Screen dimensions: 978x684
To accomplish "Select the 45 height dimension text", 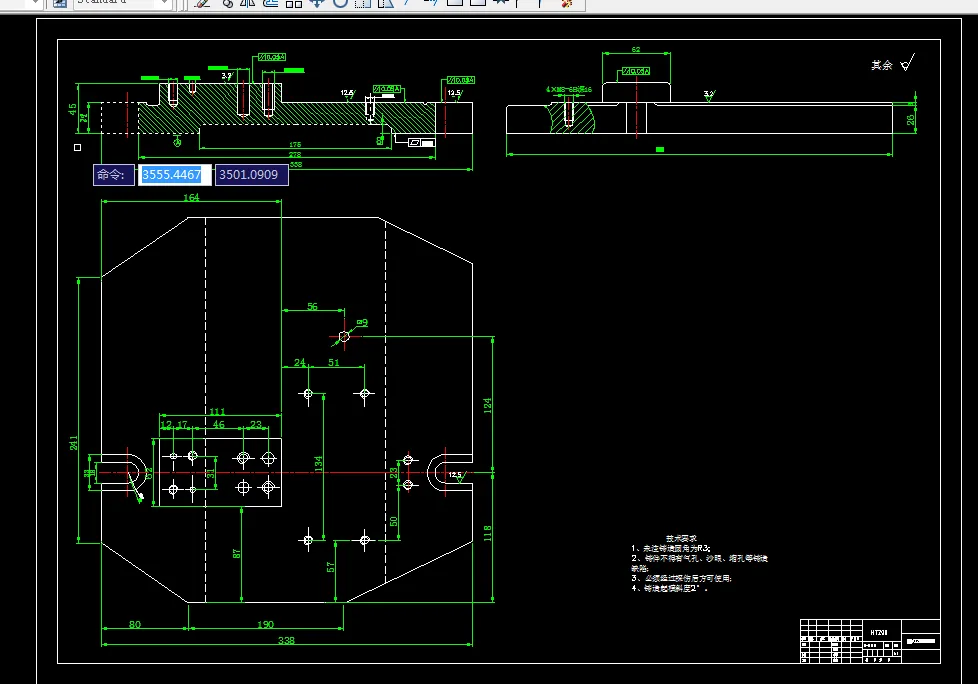I will click(72, 109).
